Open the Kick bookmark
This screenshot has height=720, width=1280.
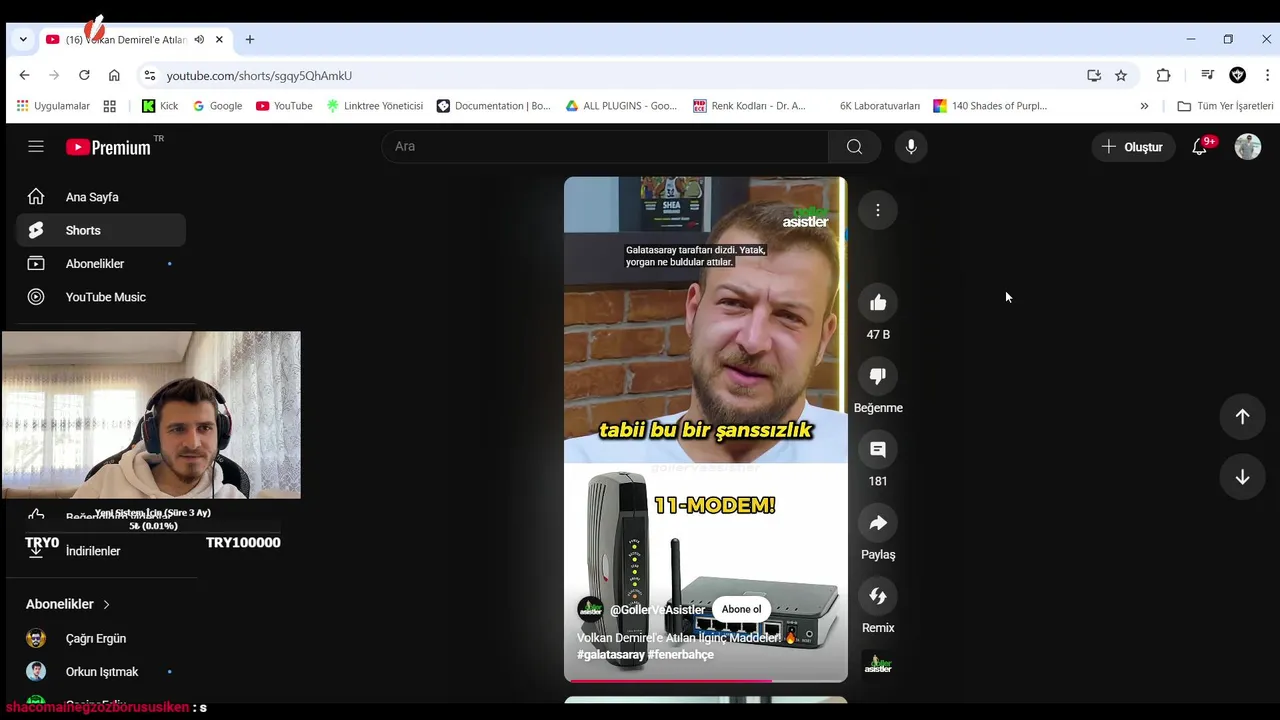click(x=160, y=106)
